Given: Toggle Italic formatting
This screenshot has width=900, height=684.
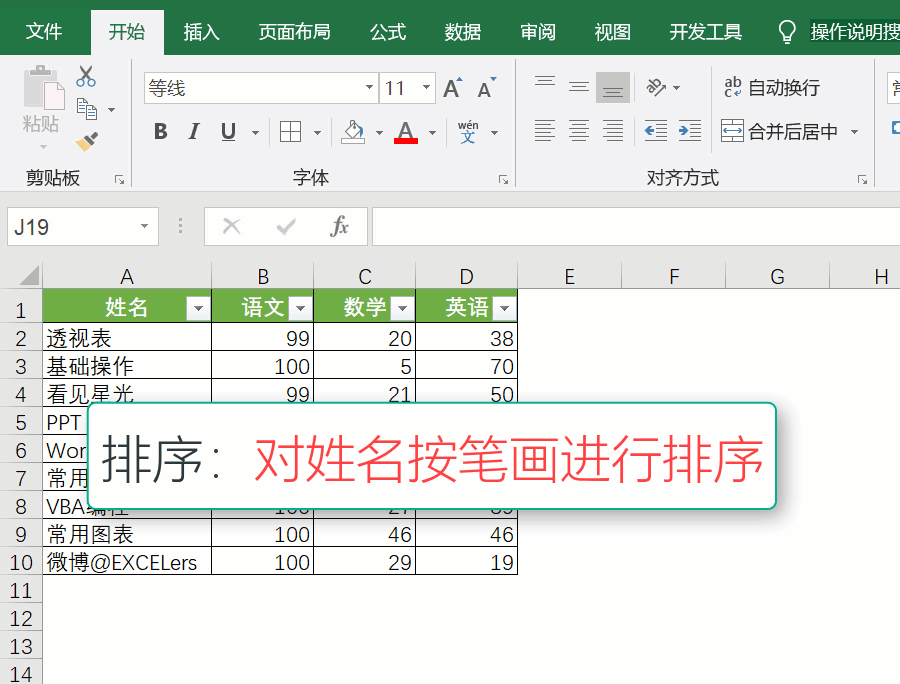Looking at the screenshot, I should pos(194,132).
